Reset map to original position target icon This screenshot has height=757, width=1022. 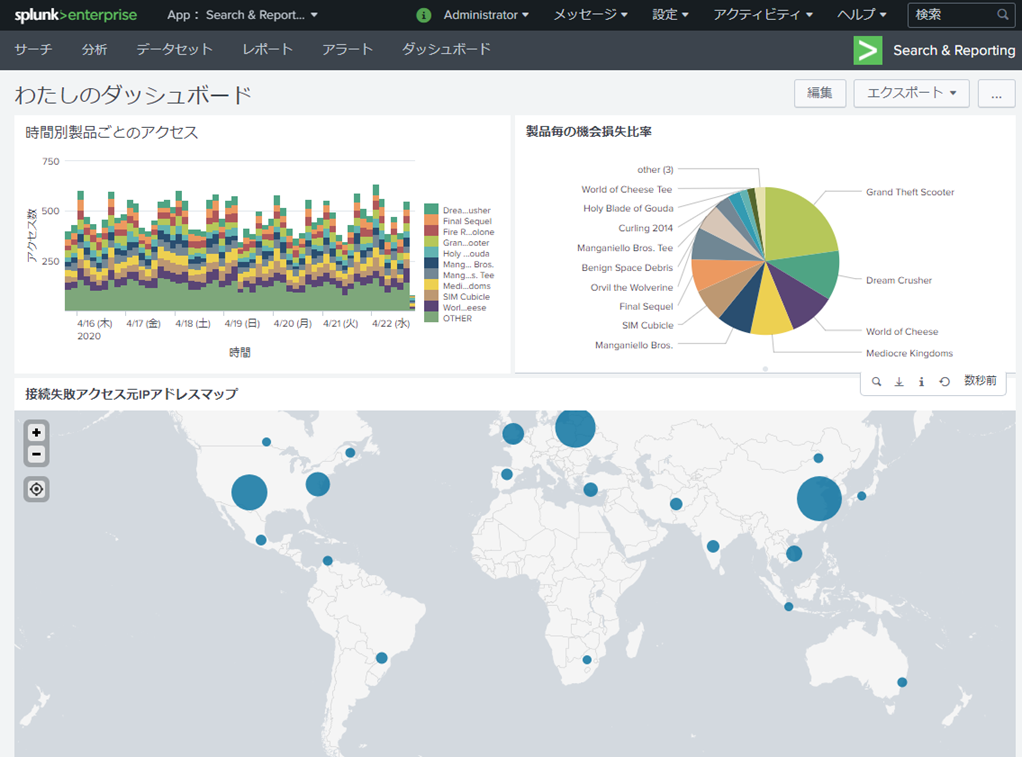(36, 489)
